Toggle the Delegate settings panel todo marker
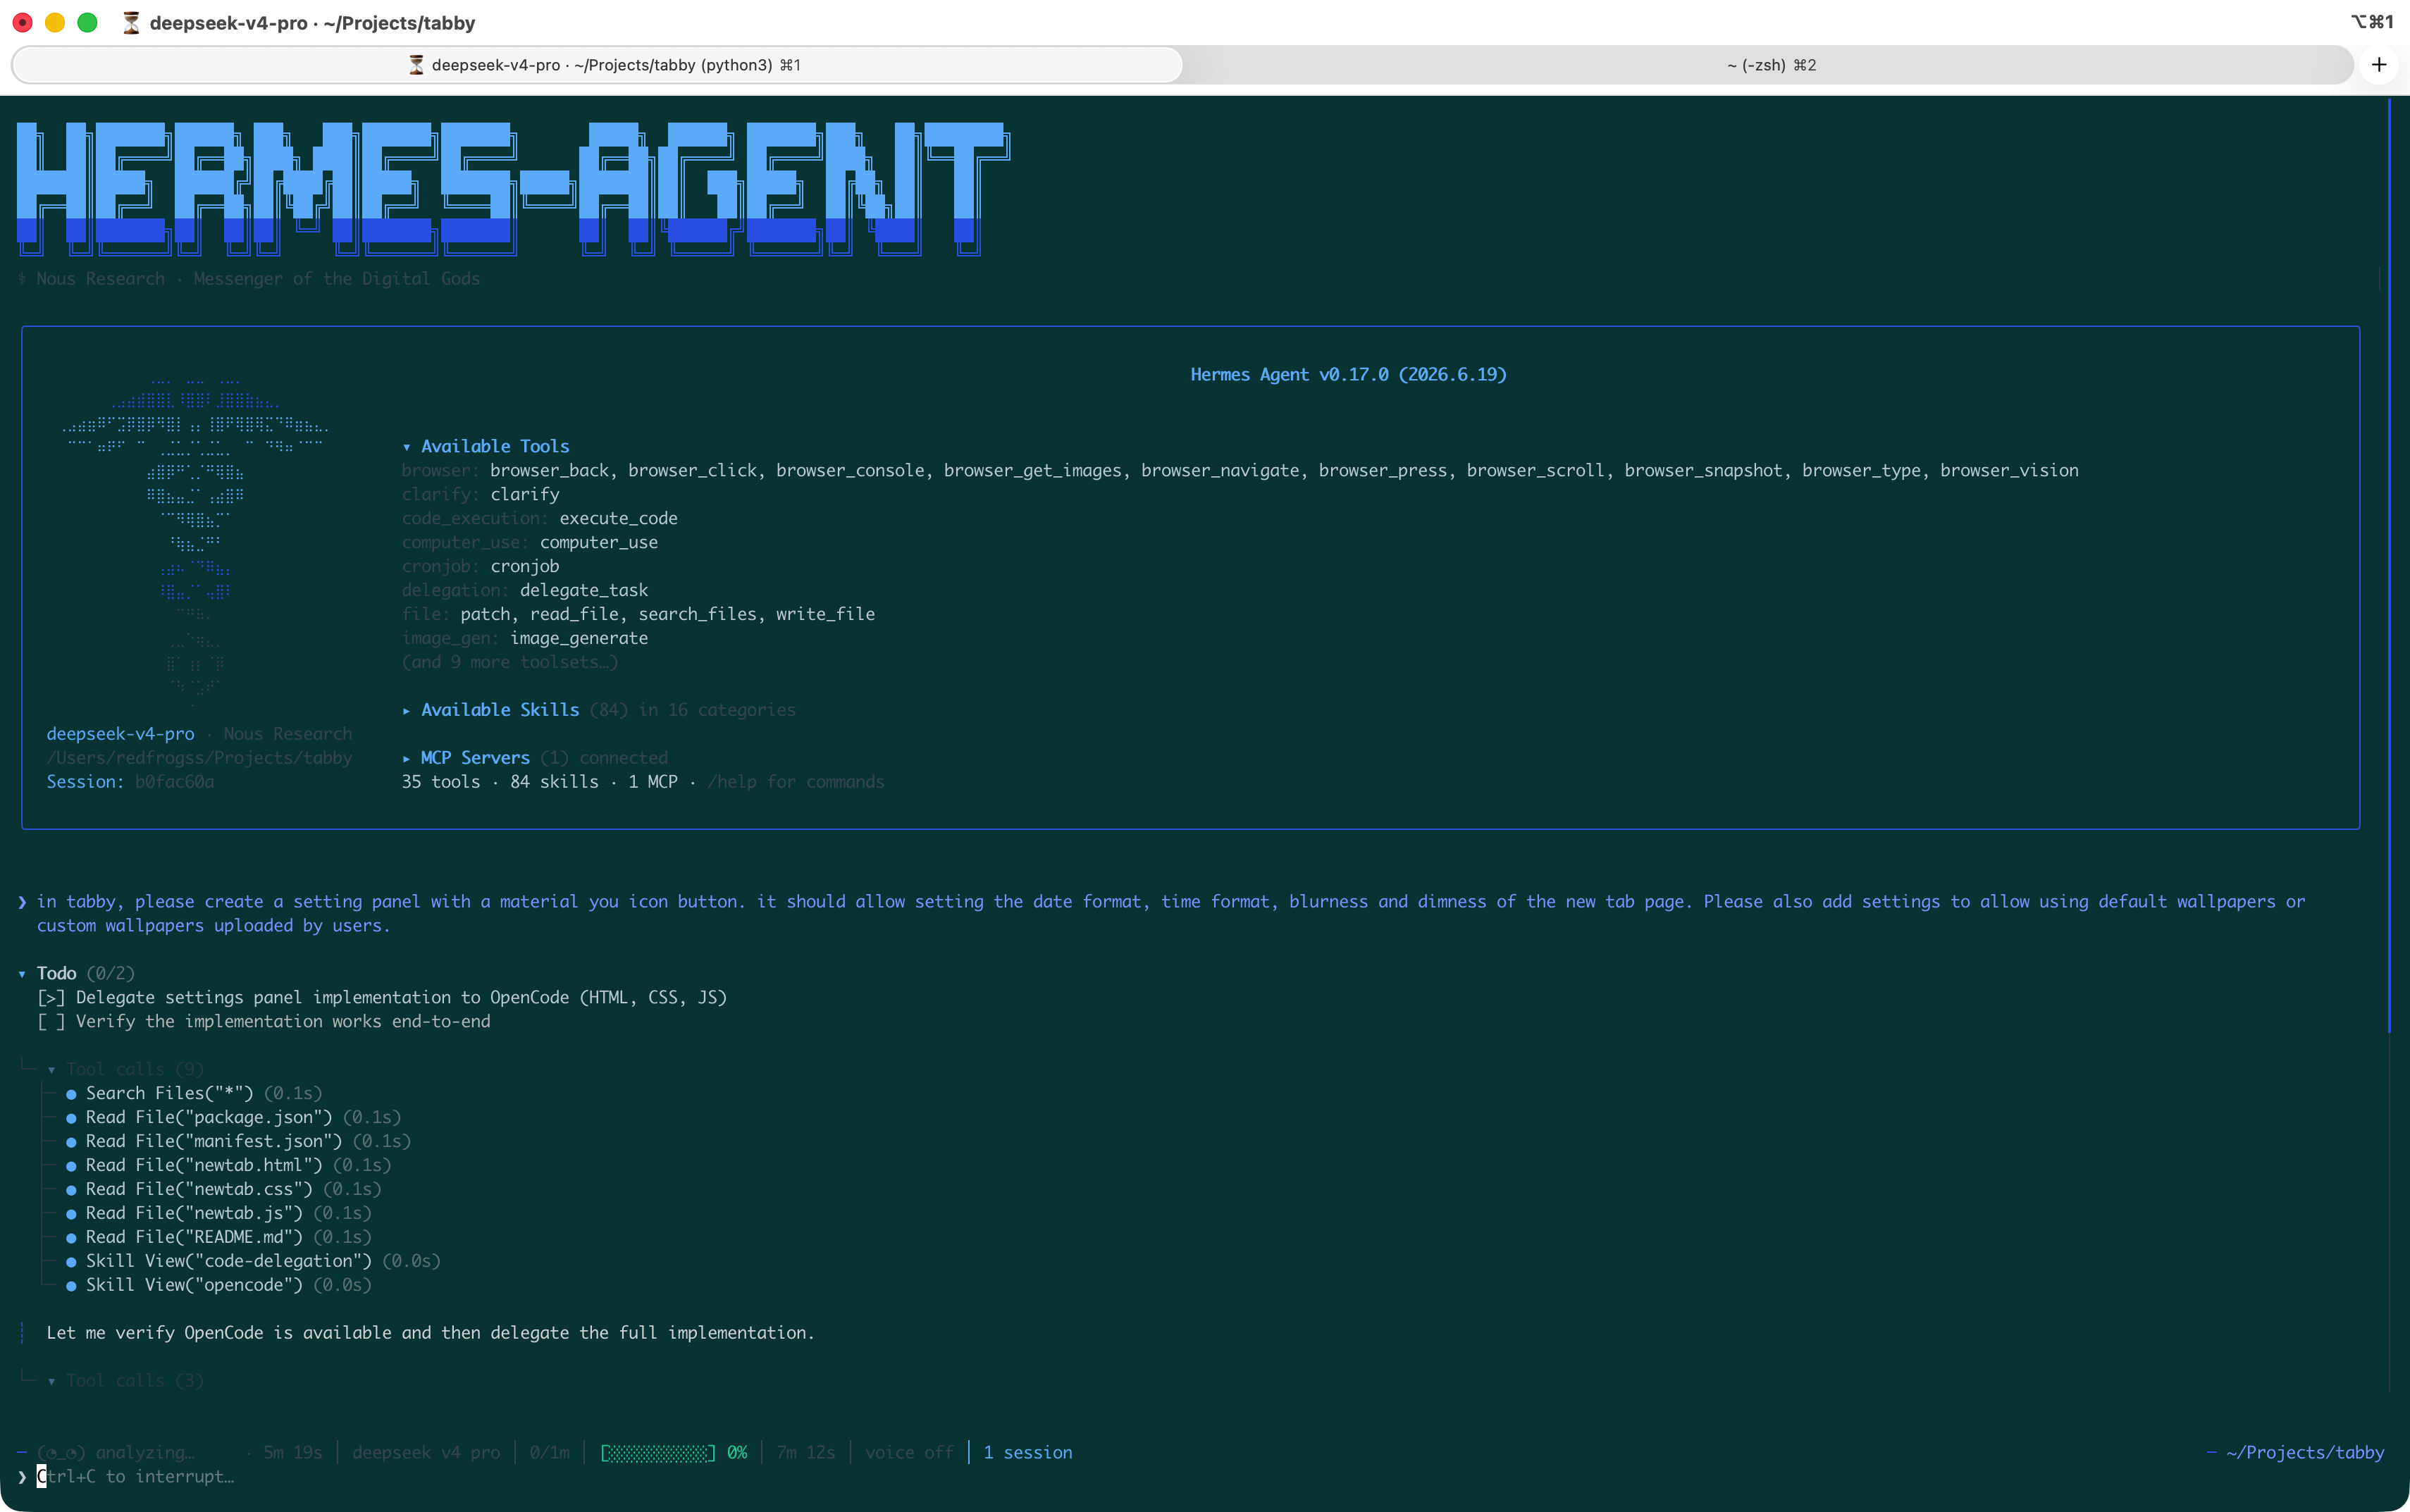This screenshot has height=1512, width=2410. coord(51,998)
